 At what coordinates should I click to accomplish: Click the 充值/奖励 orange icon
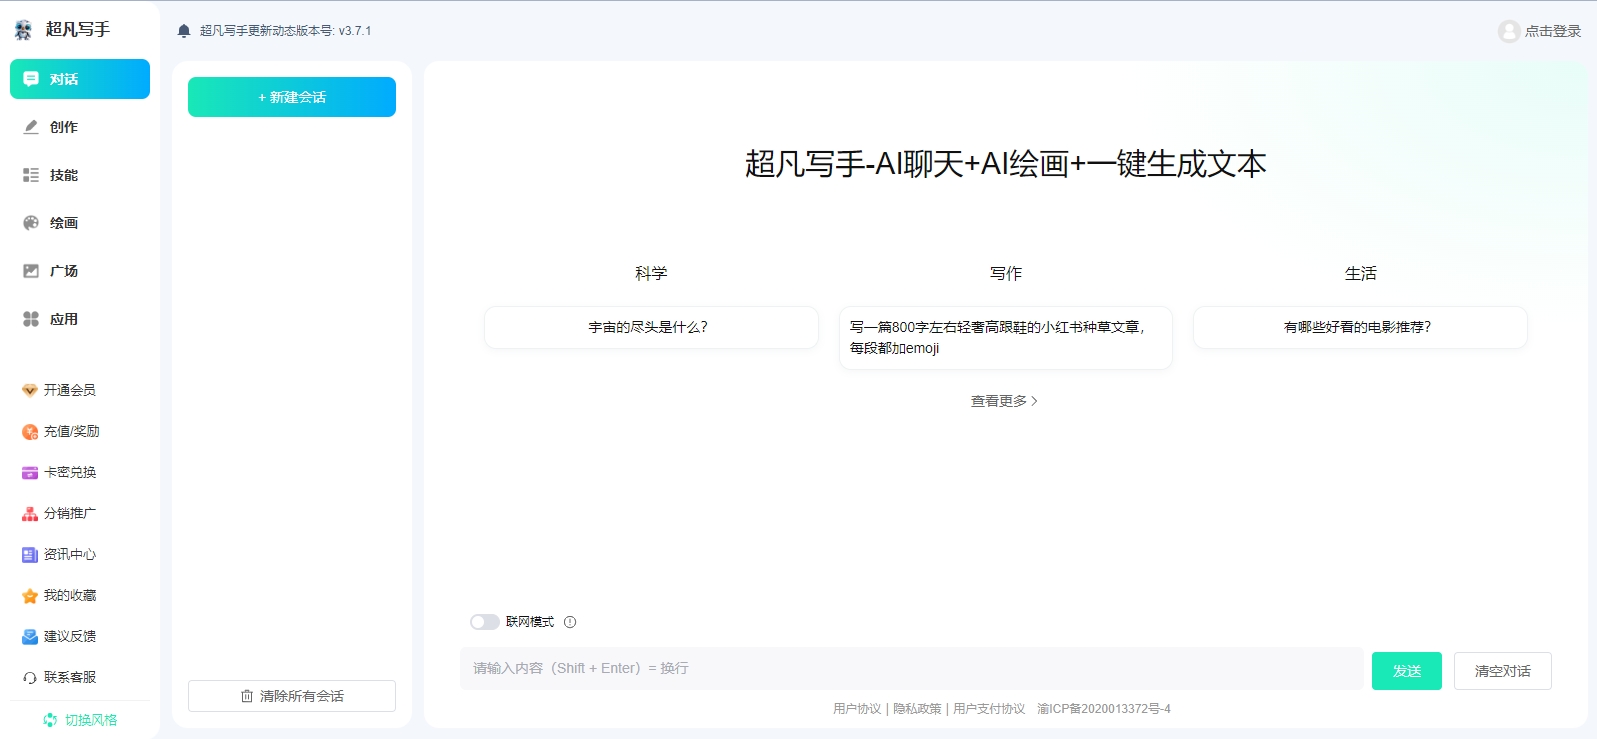30,431
